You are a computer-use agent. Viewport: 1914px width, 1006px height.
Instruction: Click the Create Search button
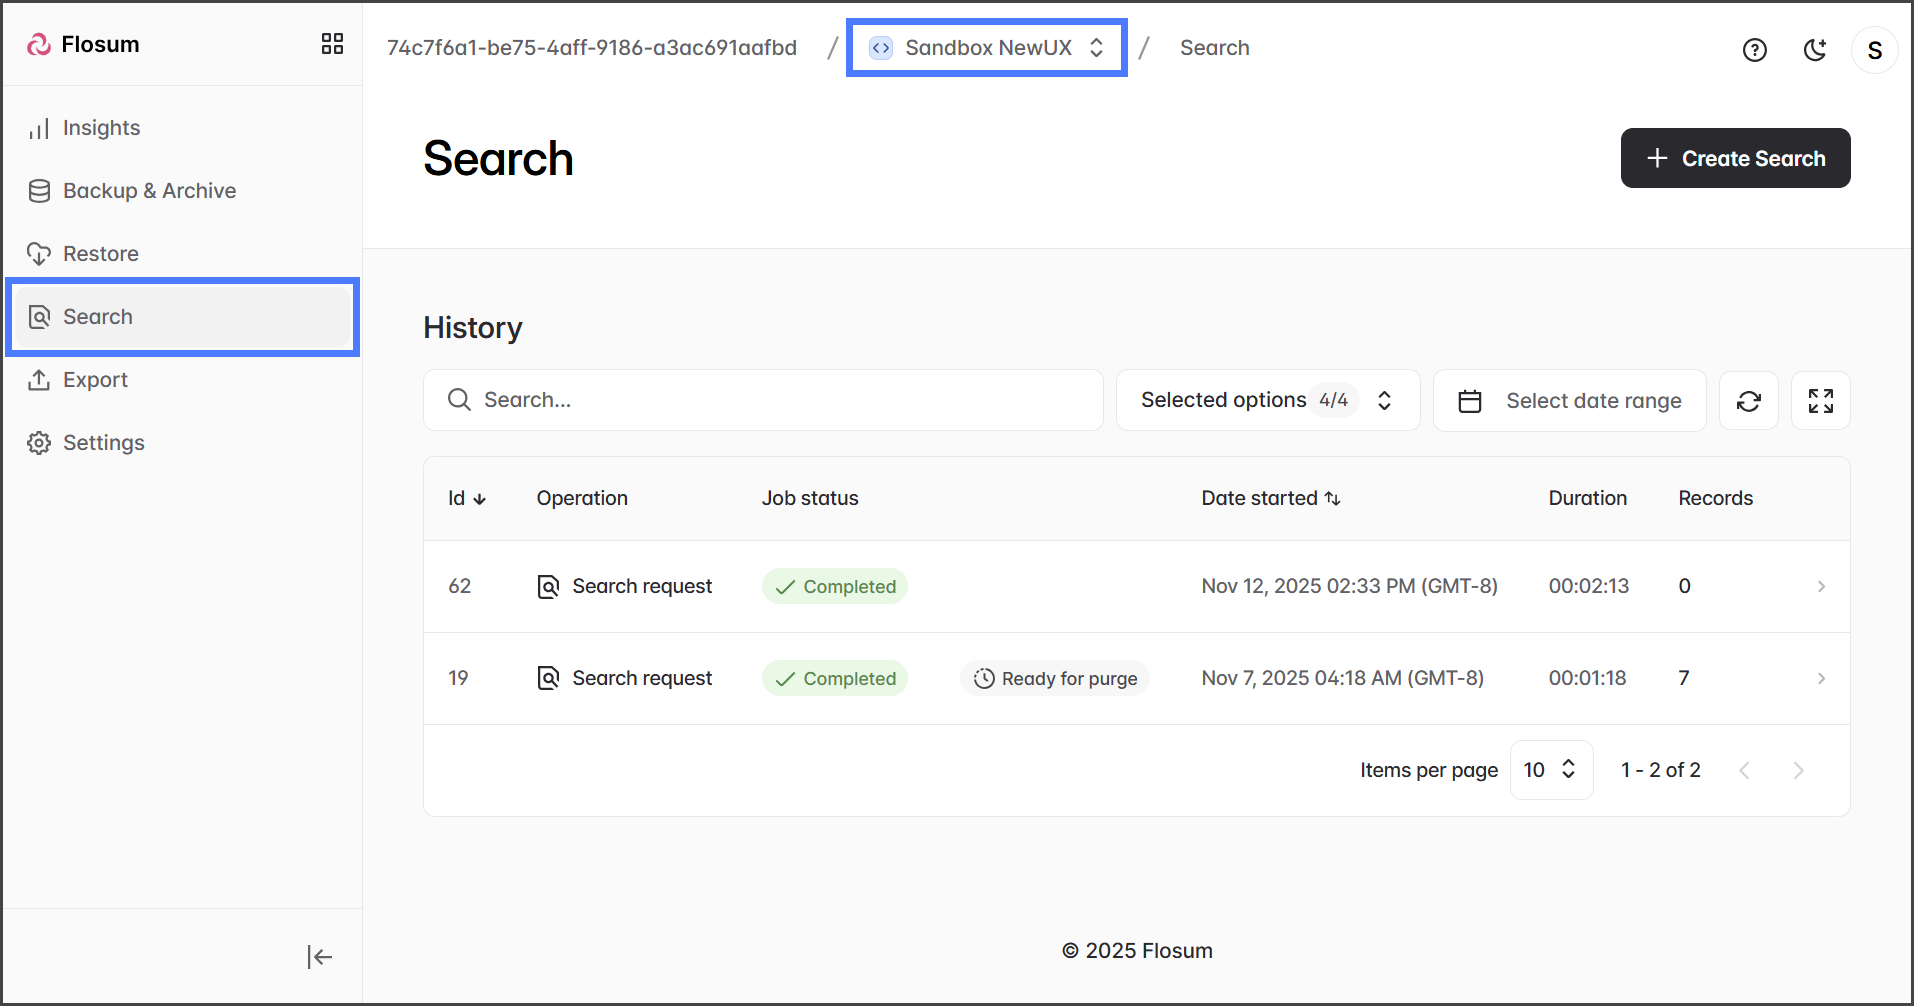click(1734, 158)
